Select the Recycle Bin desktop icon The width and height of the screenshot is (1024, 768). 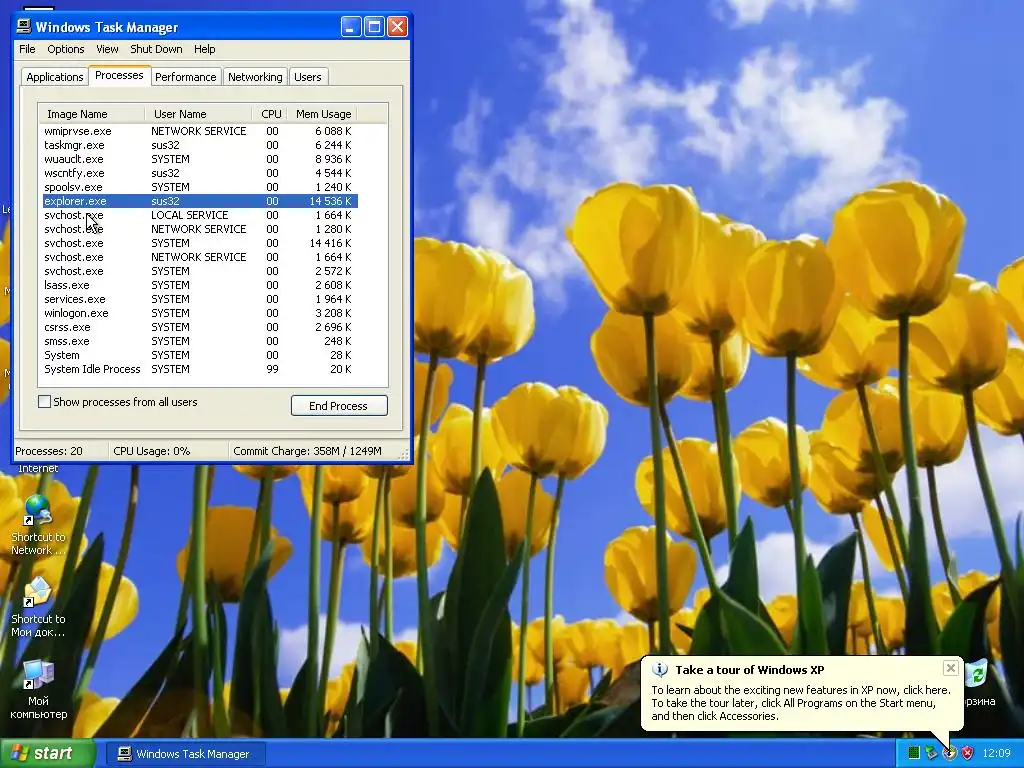[978, 682]
